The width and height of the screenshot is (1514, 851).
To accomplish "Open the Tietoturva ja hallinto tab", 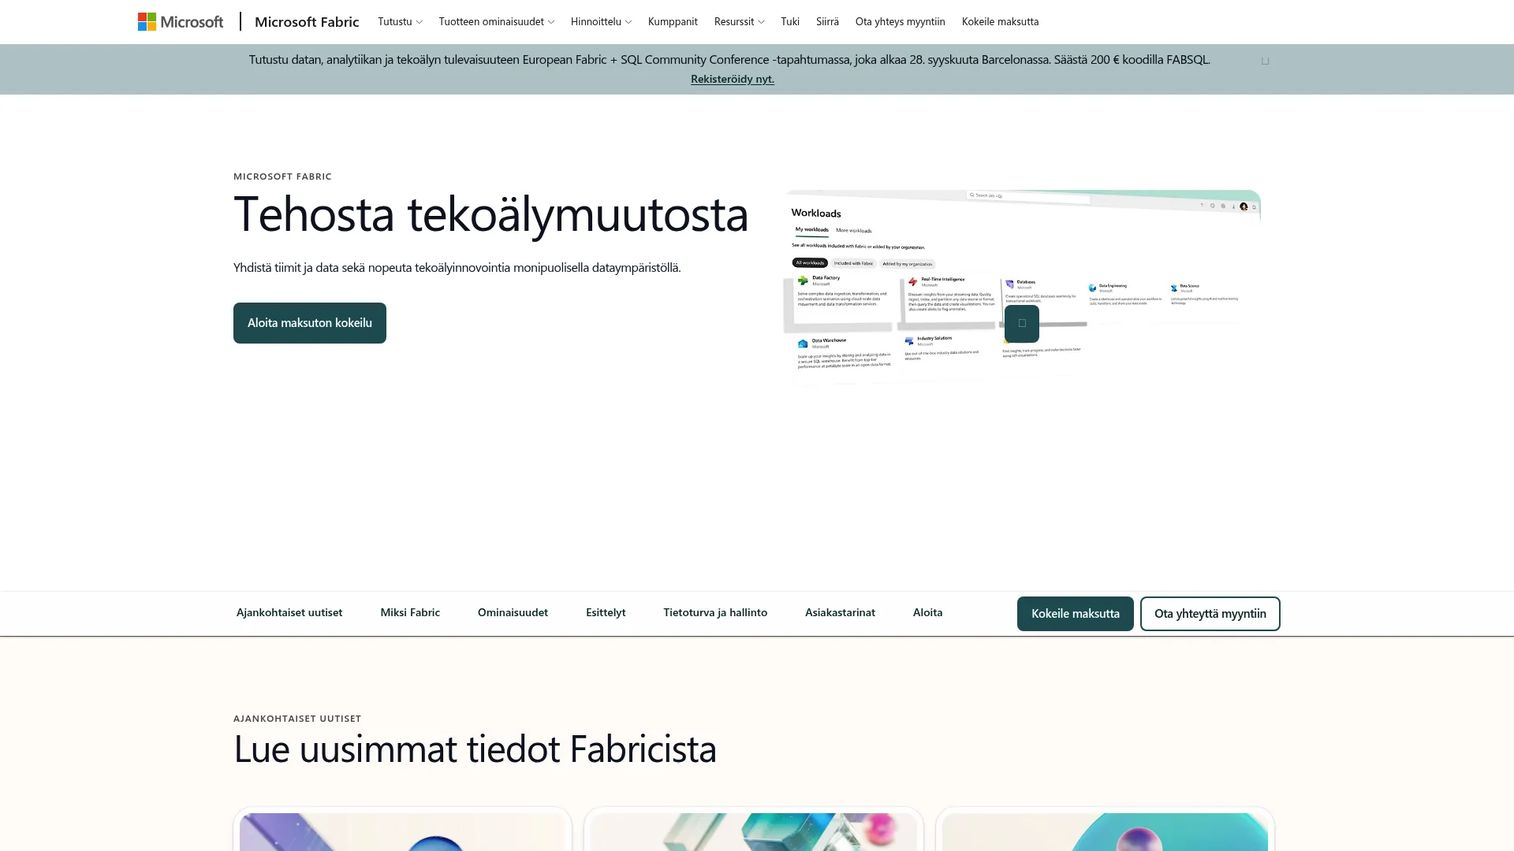I will pyautogui.click(x=715, y=613).
